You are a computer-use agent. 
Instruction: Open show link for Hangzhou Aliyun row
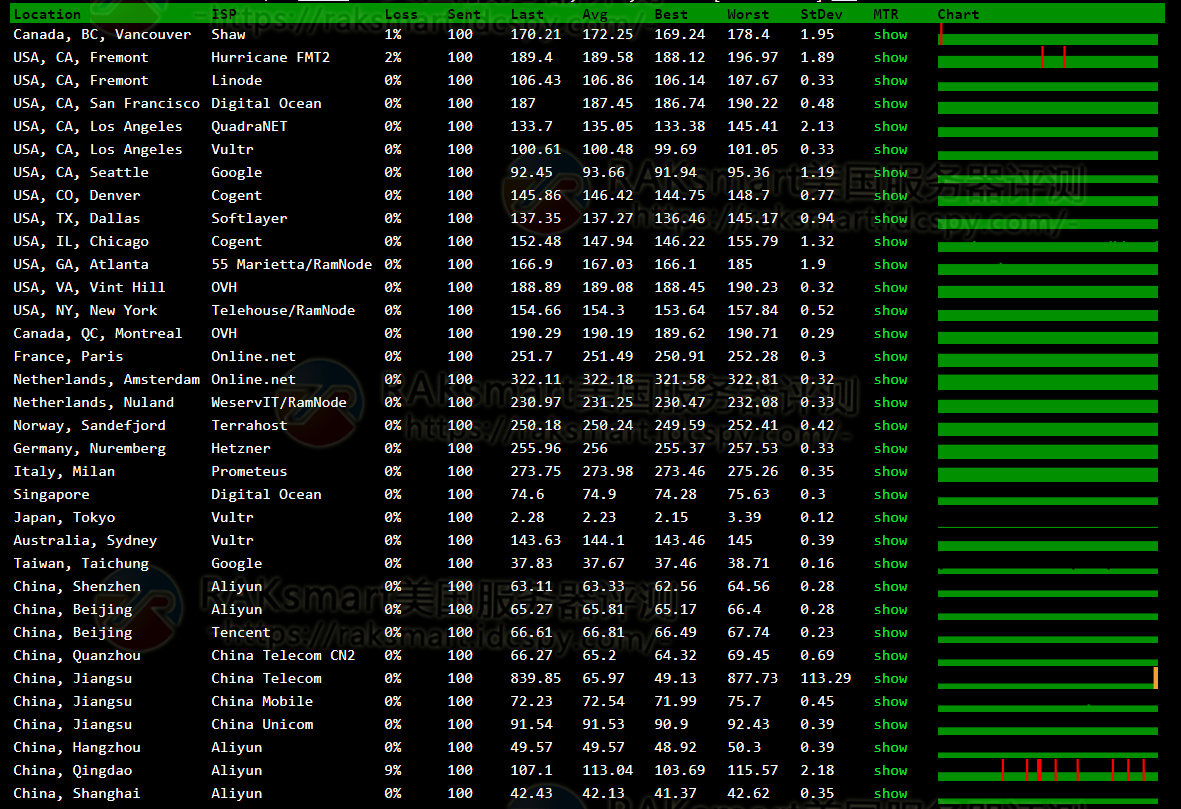click(x=890, y=747)
